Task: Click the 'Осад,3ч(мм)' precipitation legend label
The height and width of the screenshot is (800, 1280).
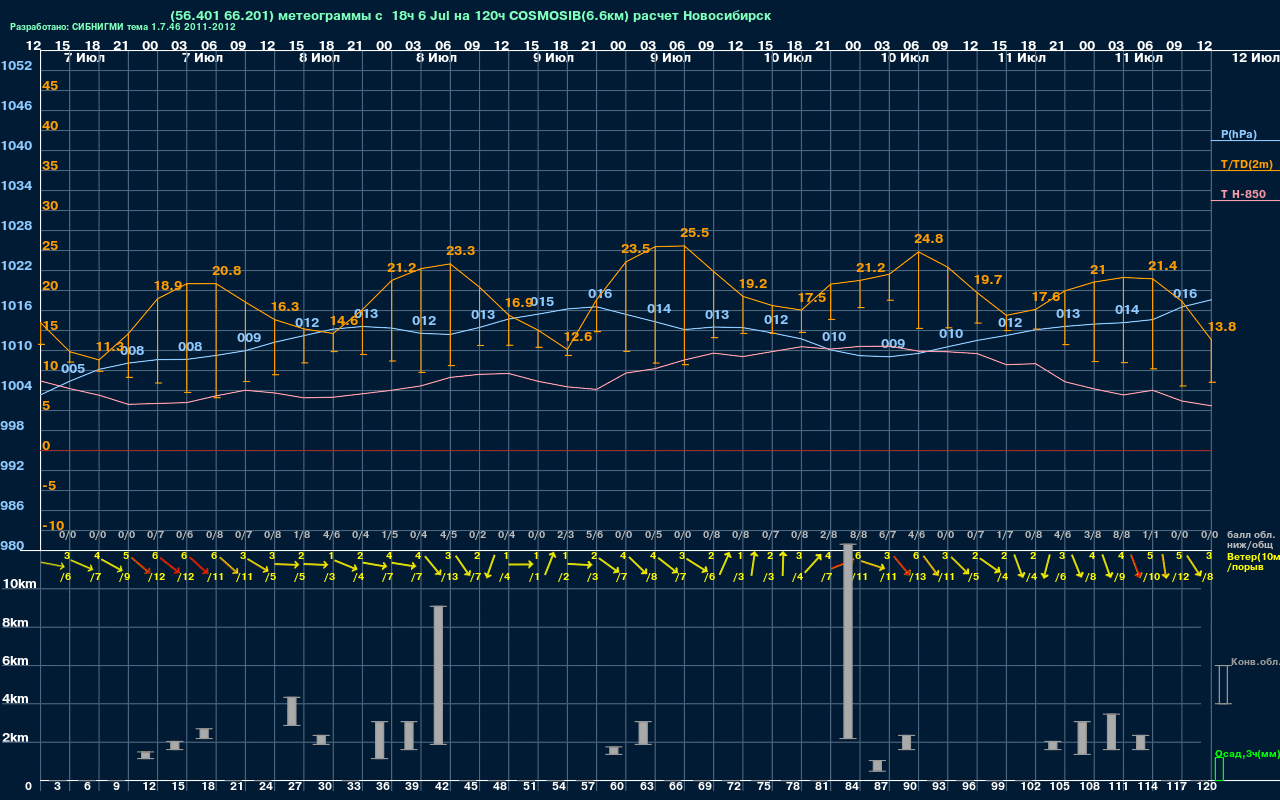Action: [x=1246, y=753]
